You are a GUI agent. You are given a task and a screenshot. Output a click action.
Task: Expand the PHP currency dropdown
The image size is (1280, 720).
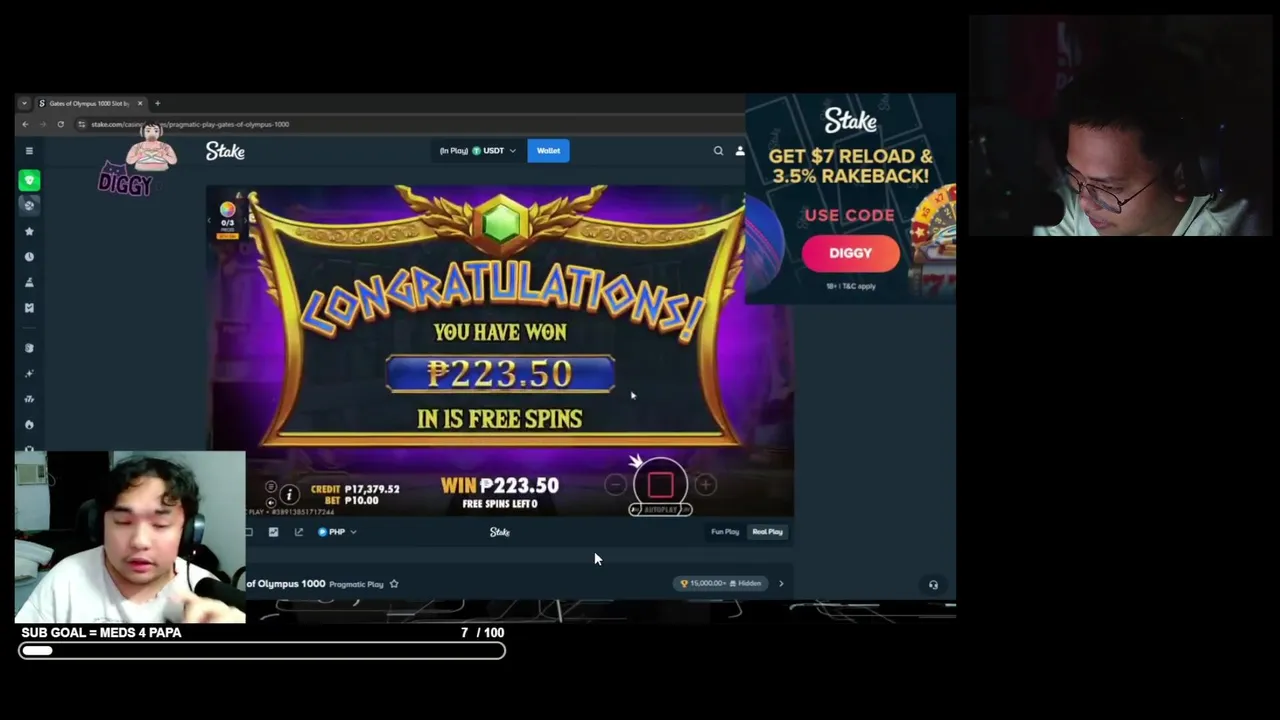coord(337,532)
